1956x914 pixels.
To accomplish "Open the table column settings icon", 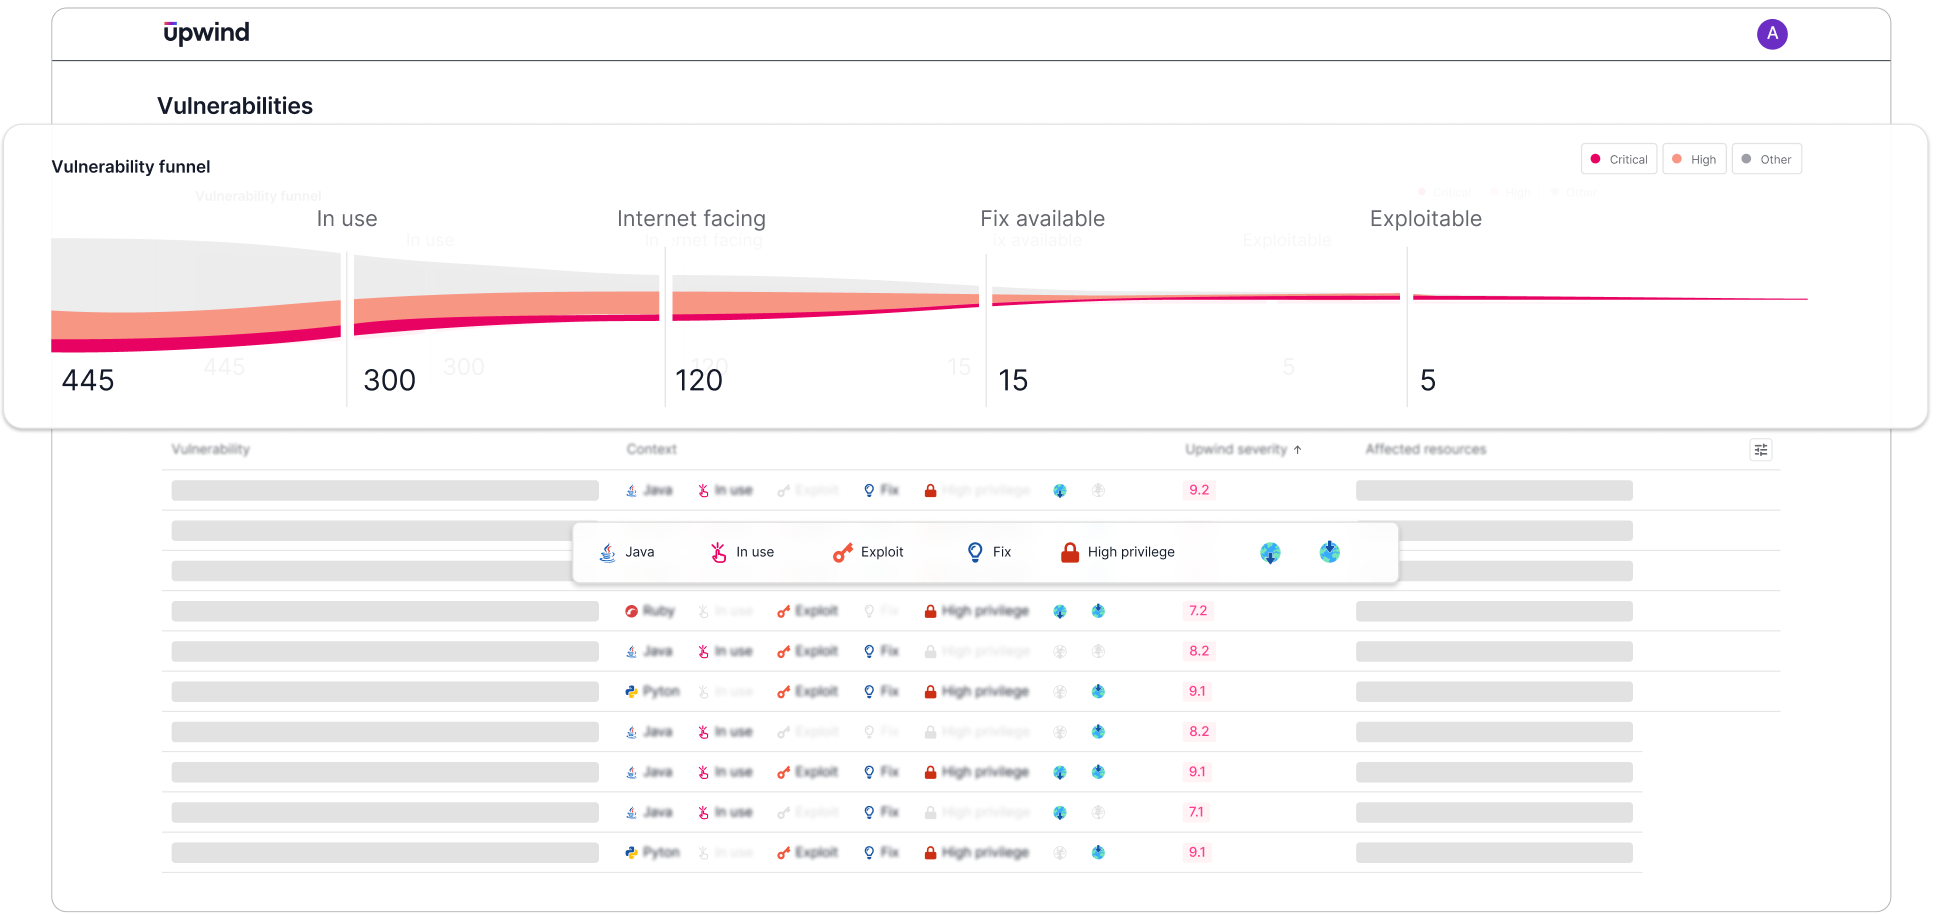I will [1761, 449].
